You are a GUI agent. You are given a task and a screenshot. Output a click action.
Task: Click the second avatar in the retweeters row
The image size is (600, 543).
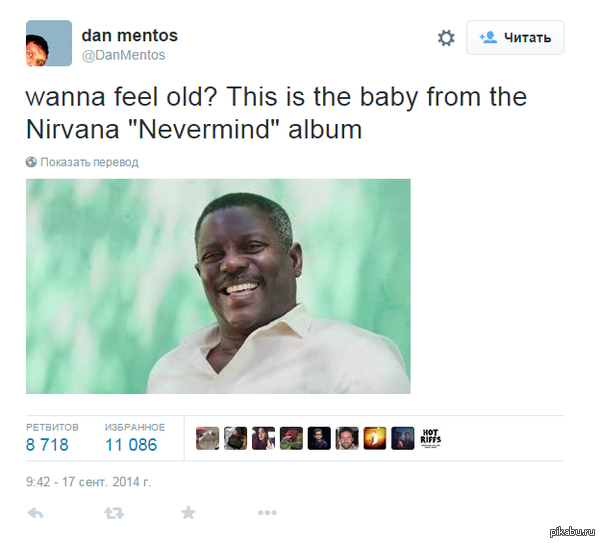(x=235, y=438)
